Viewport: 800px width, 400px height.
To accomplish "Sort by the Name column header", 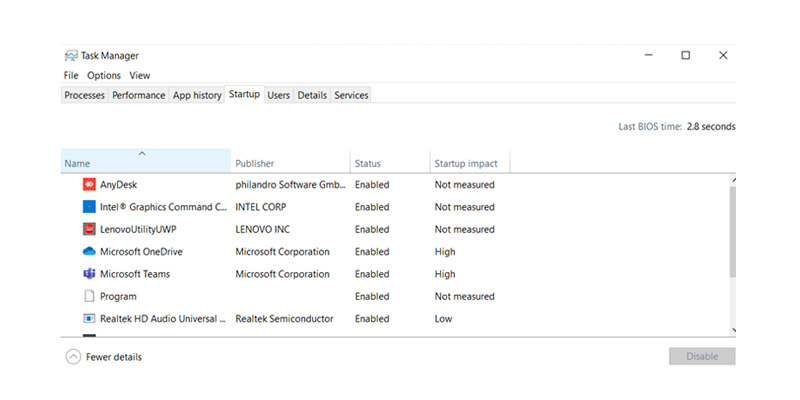I will tap(146, 161).
